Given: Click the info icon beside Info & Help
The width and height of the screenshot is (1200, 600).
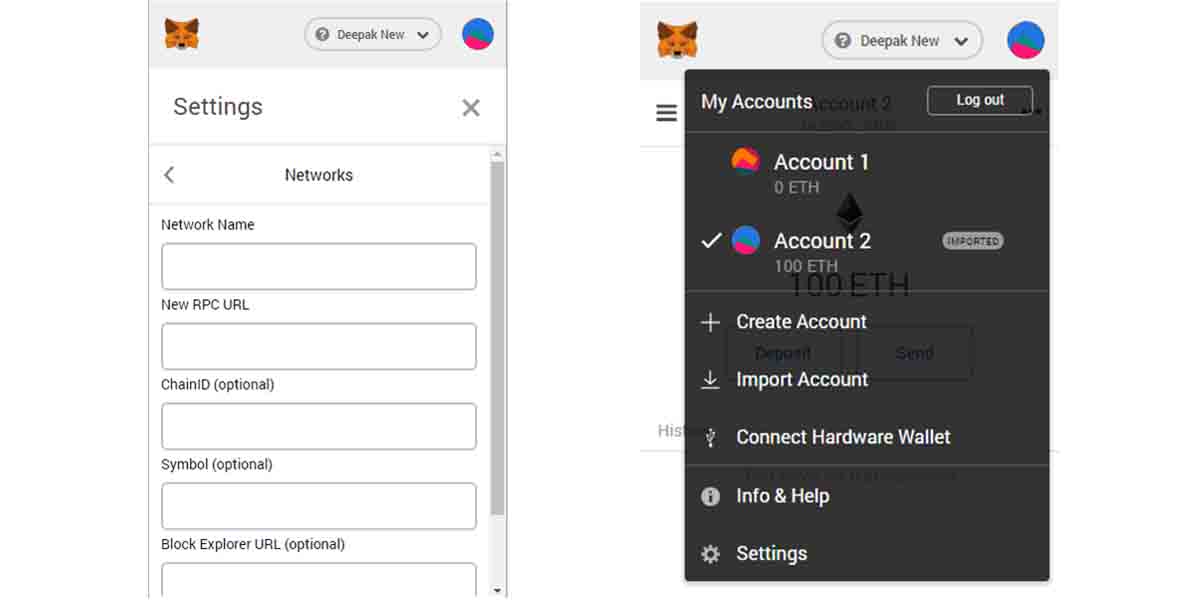Looking at the screenshot, I should [x=710, y=496].
